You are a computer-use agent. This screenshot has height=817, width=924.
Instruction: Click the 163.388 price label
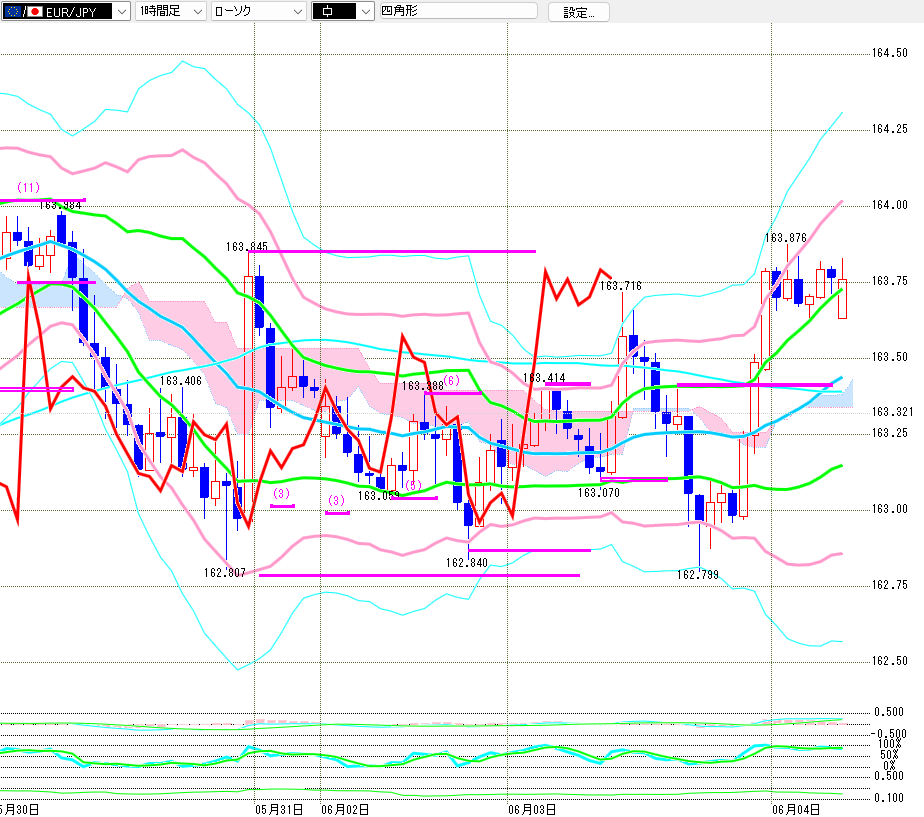pos(423,386)
